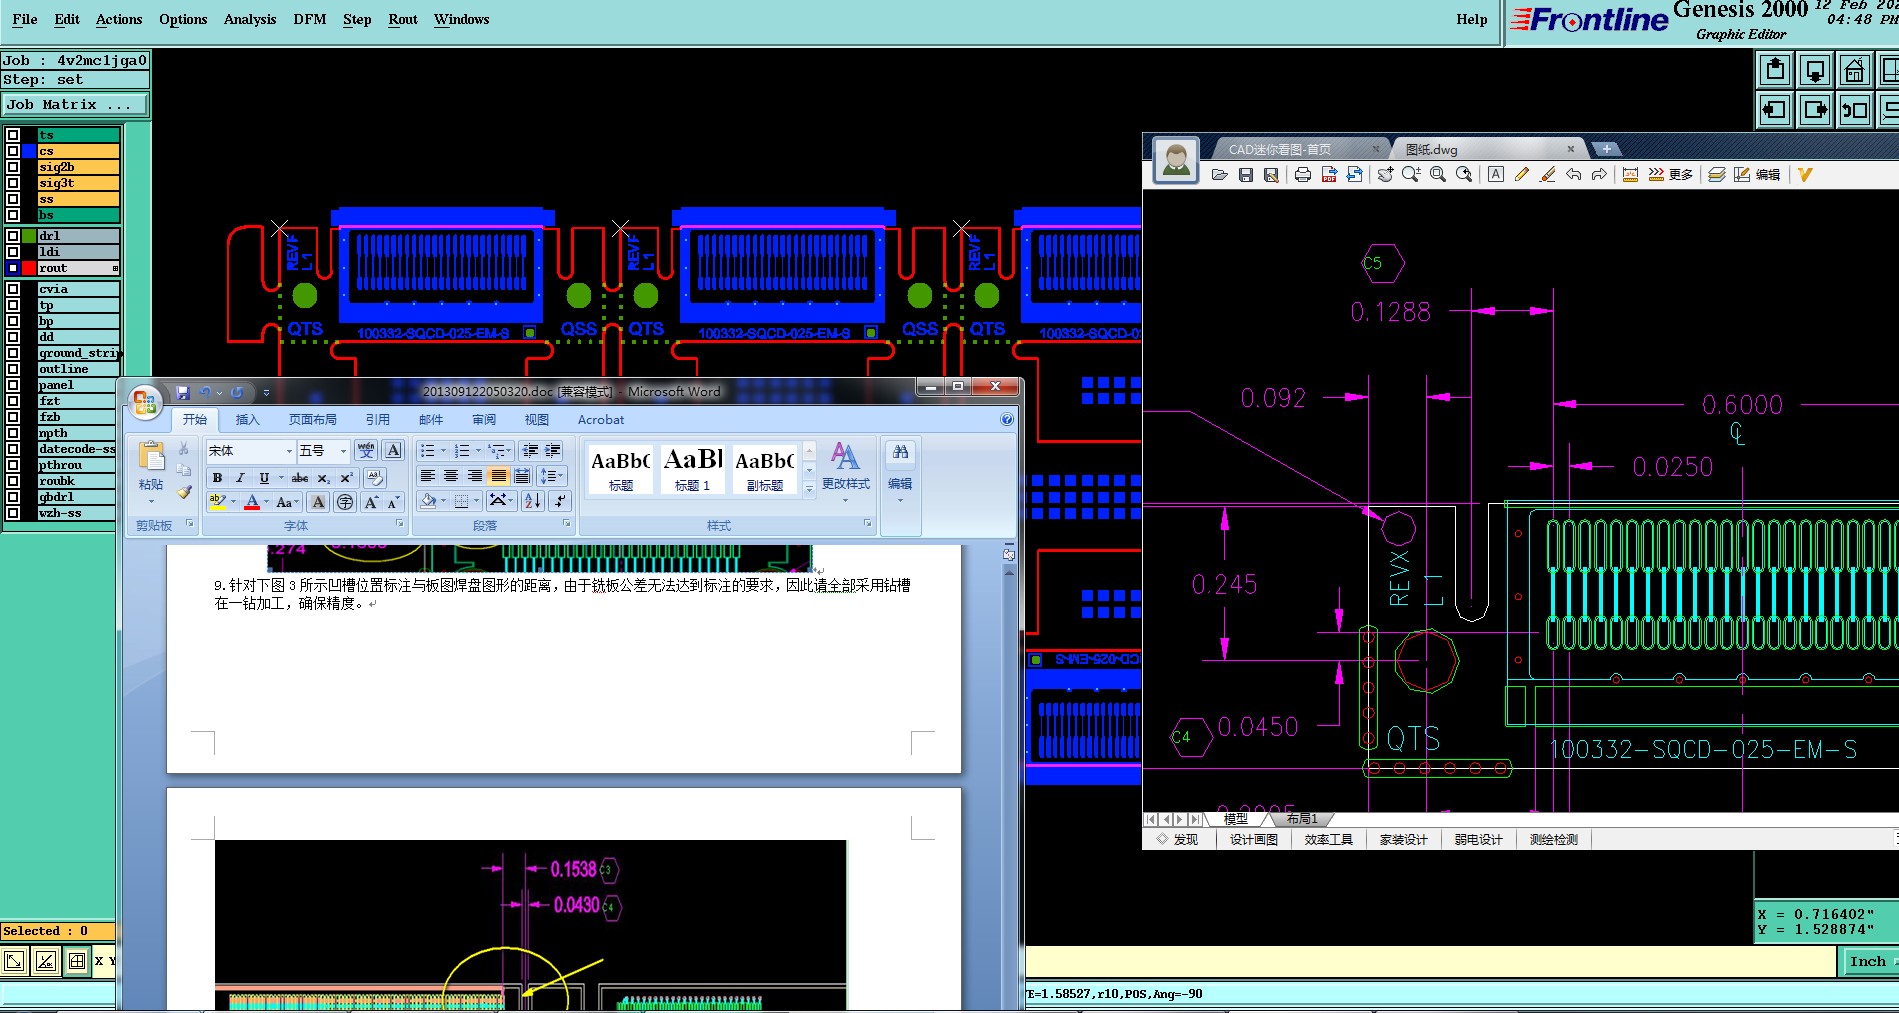Redo action in CAD viewer toolbar
Screen dimensions: 1899x1013
point(1599,175)
